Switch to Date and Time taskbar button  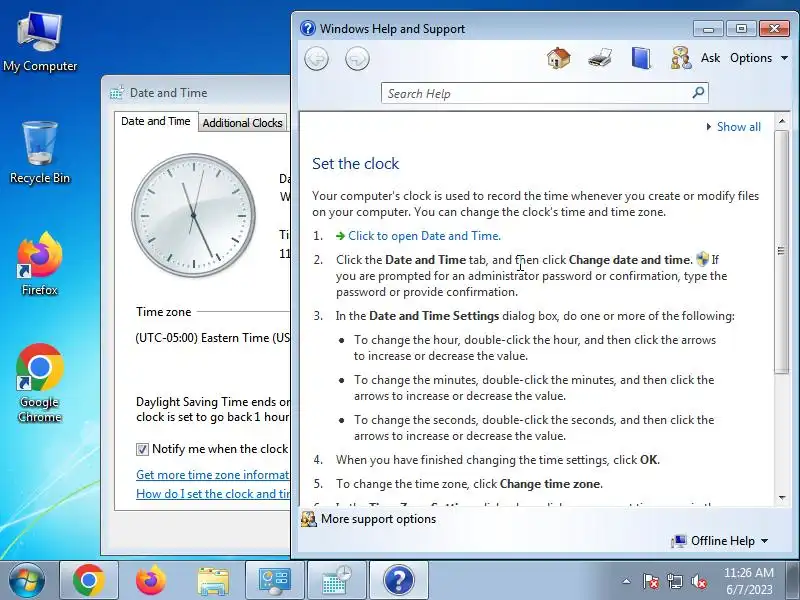(x=337, y=580)
